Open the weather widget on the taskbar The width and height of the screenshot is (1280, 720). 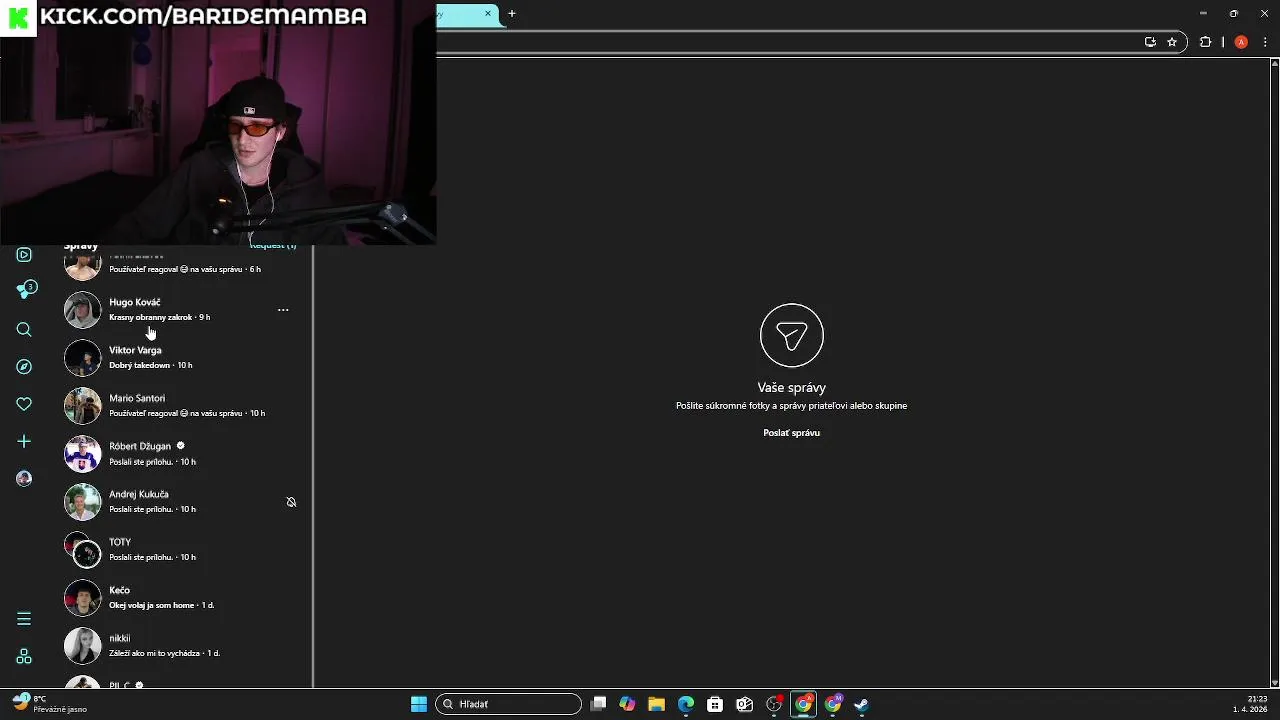point(50,704)
